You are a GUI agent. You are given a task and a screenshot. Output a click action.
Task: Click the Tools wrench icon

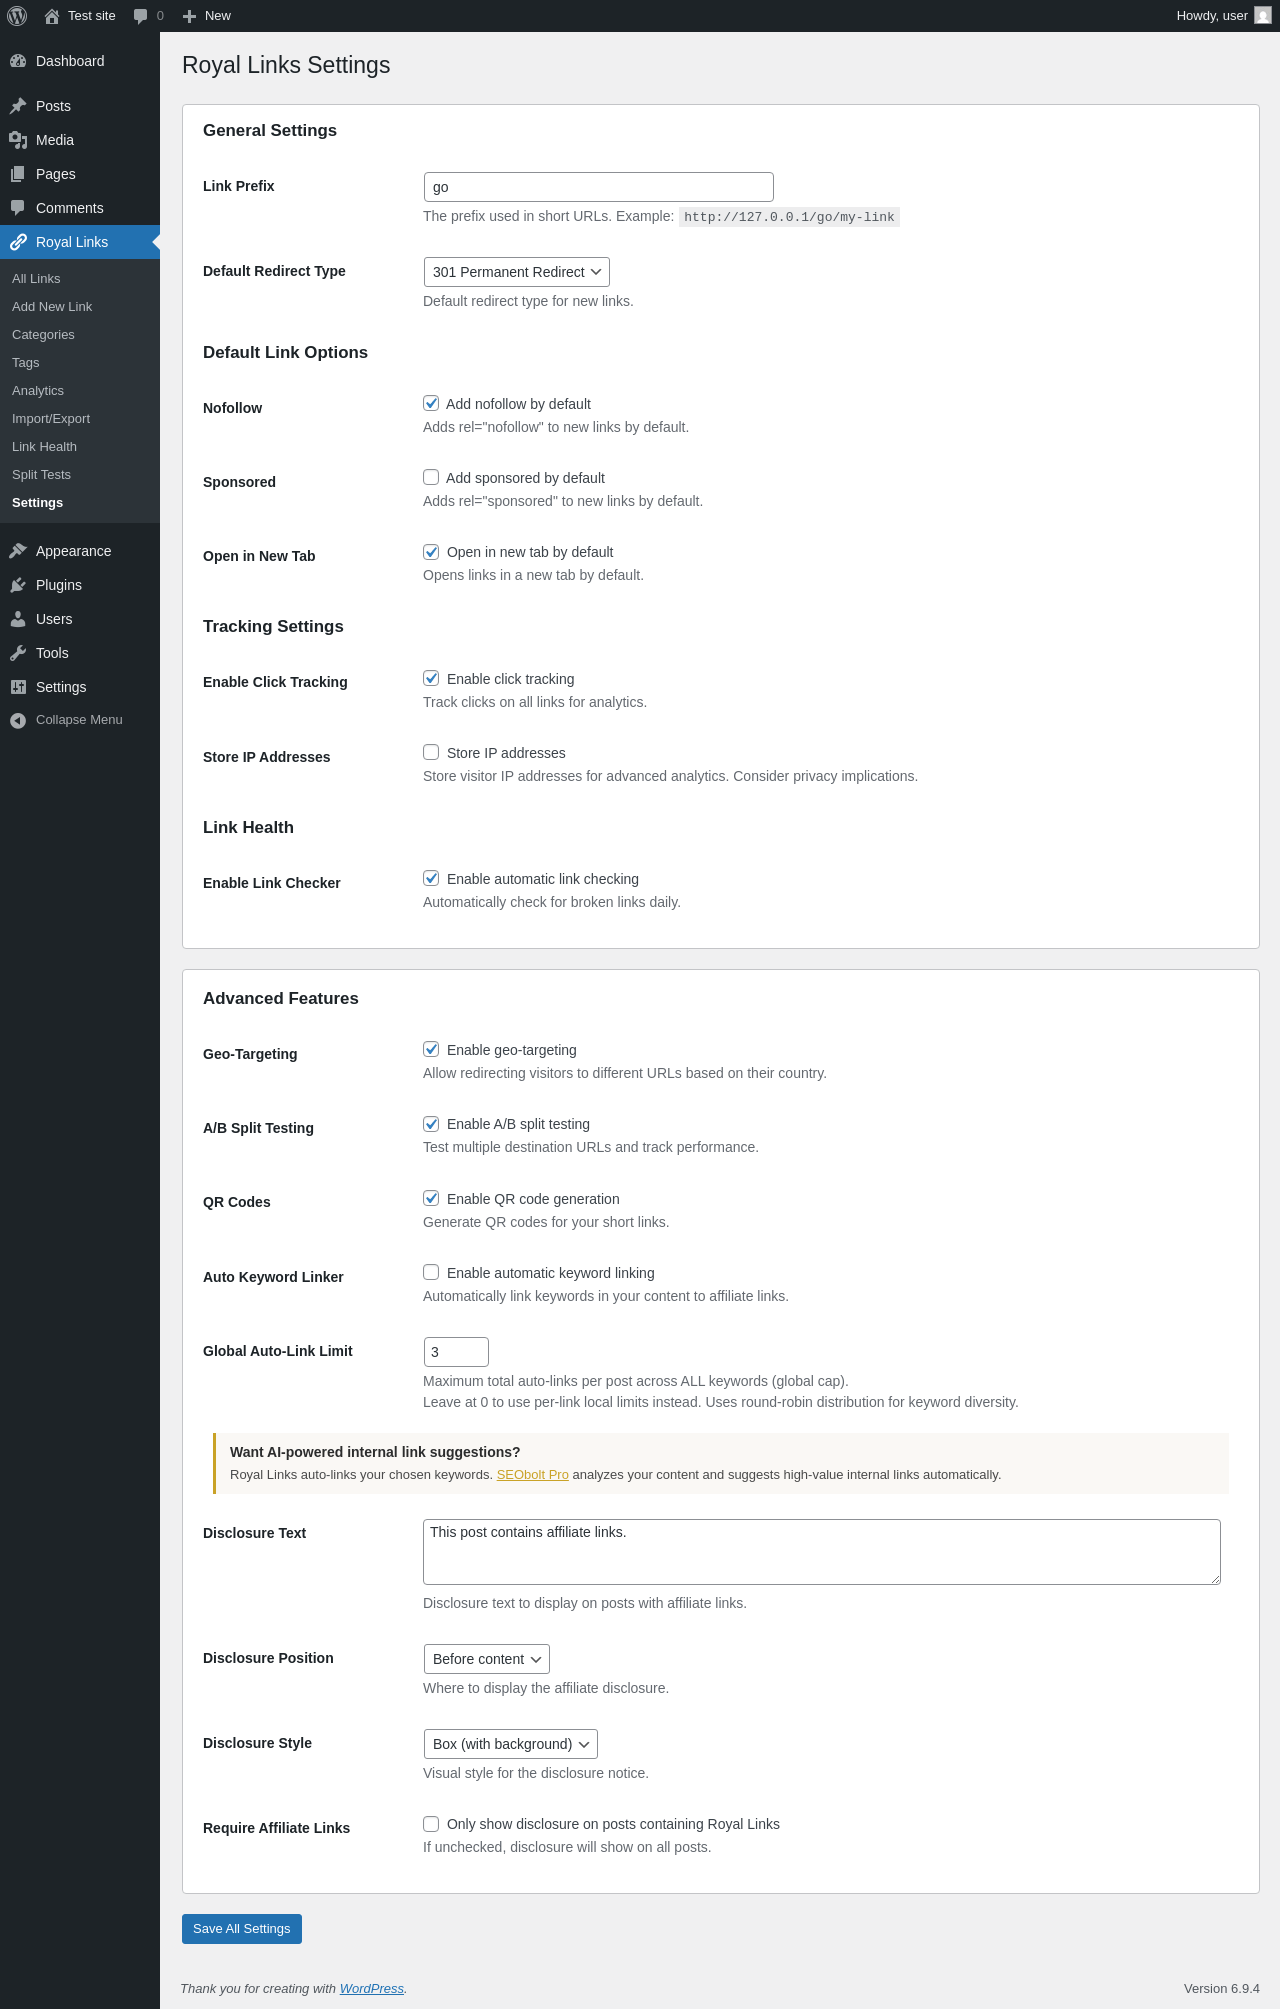tap(18, 653)
